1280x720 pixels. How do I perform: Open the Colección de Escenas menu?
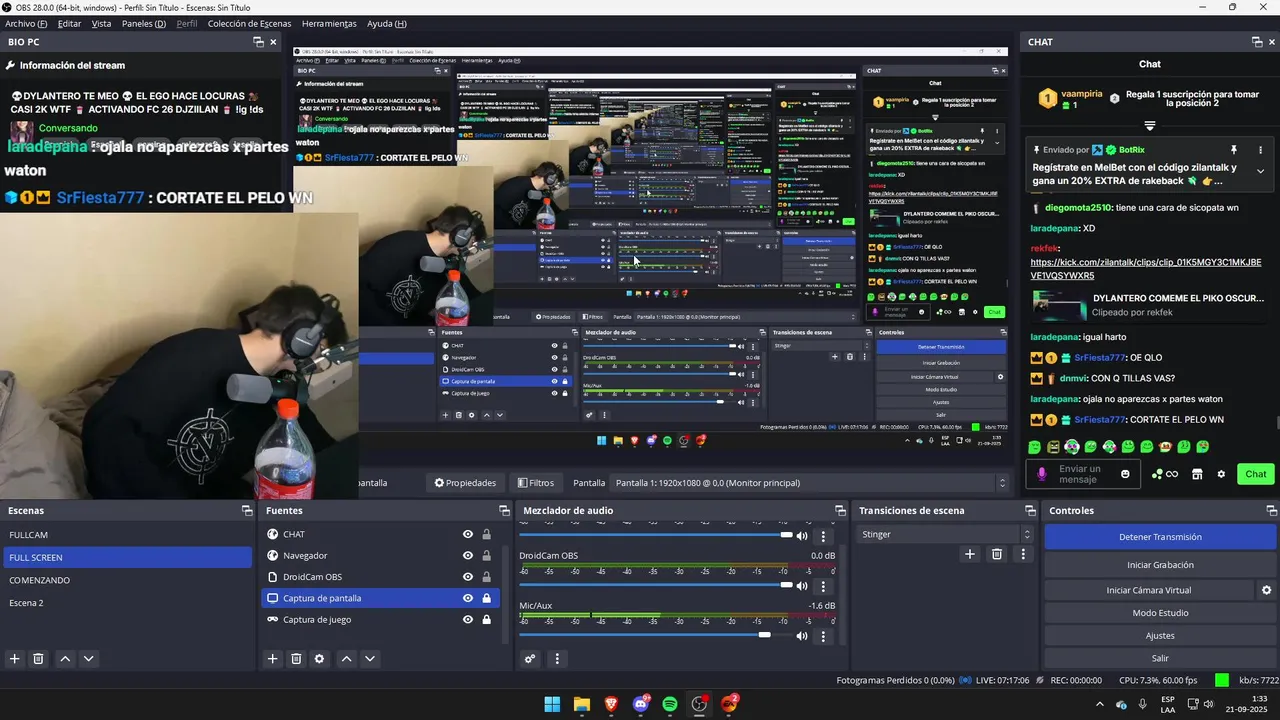point(249,23)
